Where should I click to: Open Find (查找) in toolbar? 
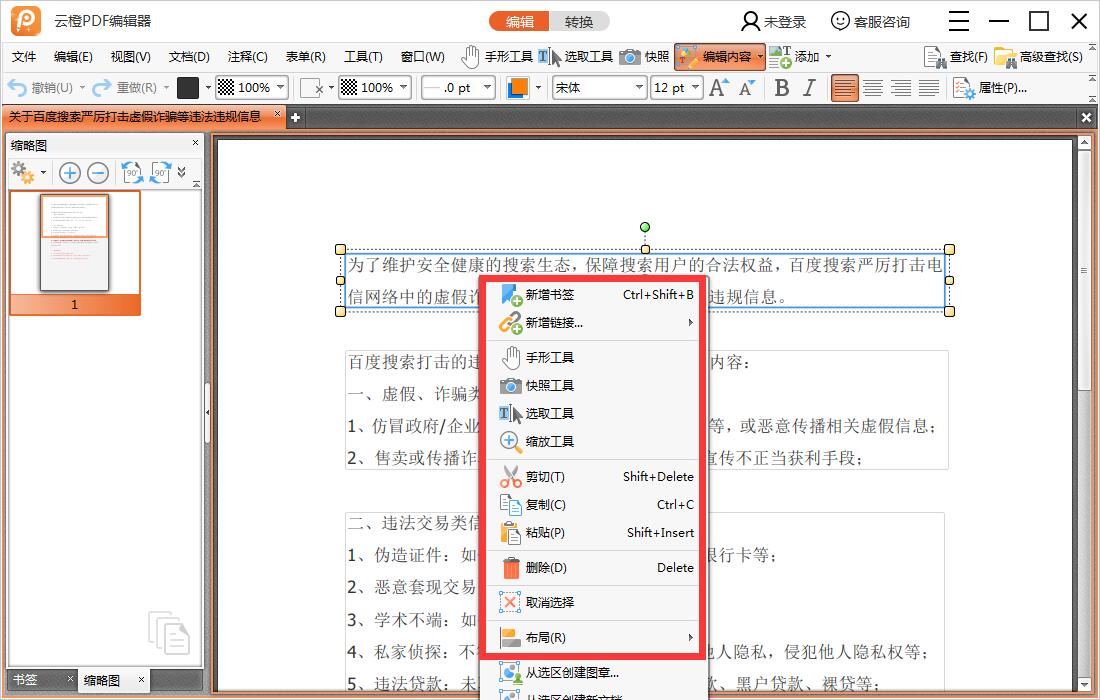(955, 57)
